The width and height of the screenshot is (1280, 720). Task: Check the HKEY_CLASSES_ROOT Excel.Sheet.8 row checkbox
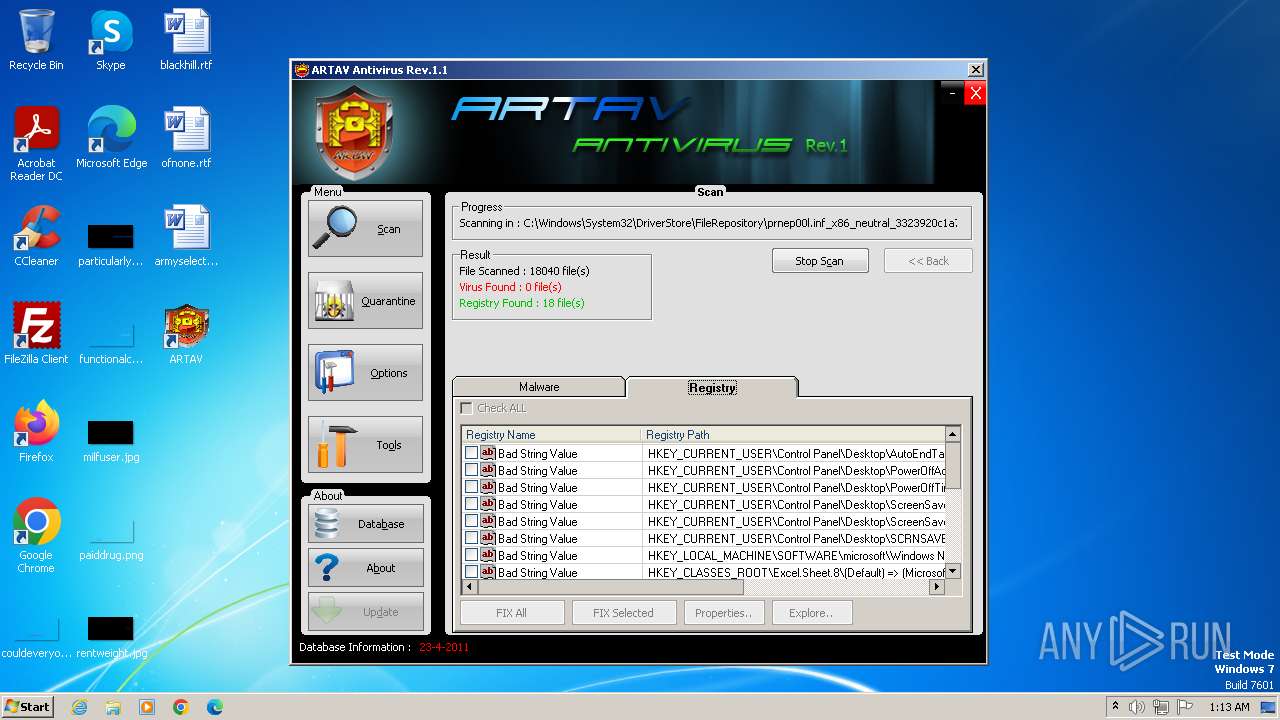(x=471, y=572)
